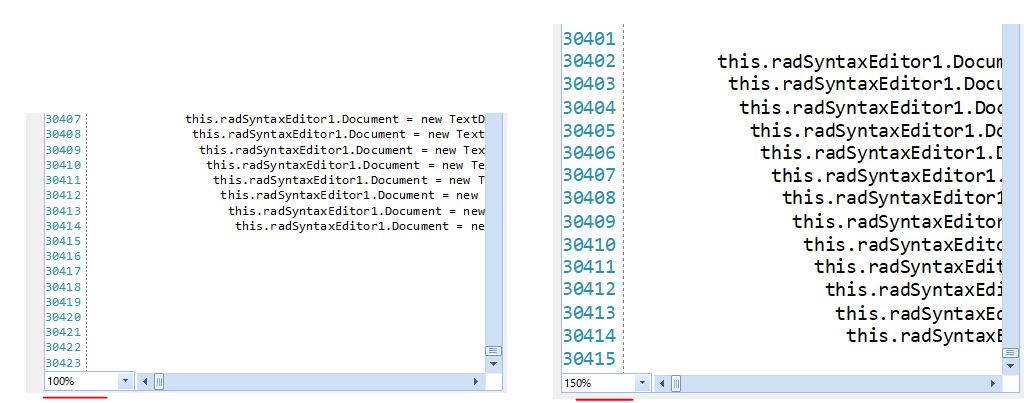Click code on line 30409 in 100% editor

pos(342,150)
